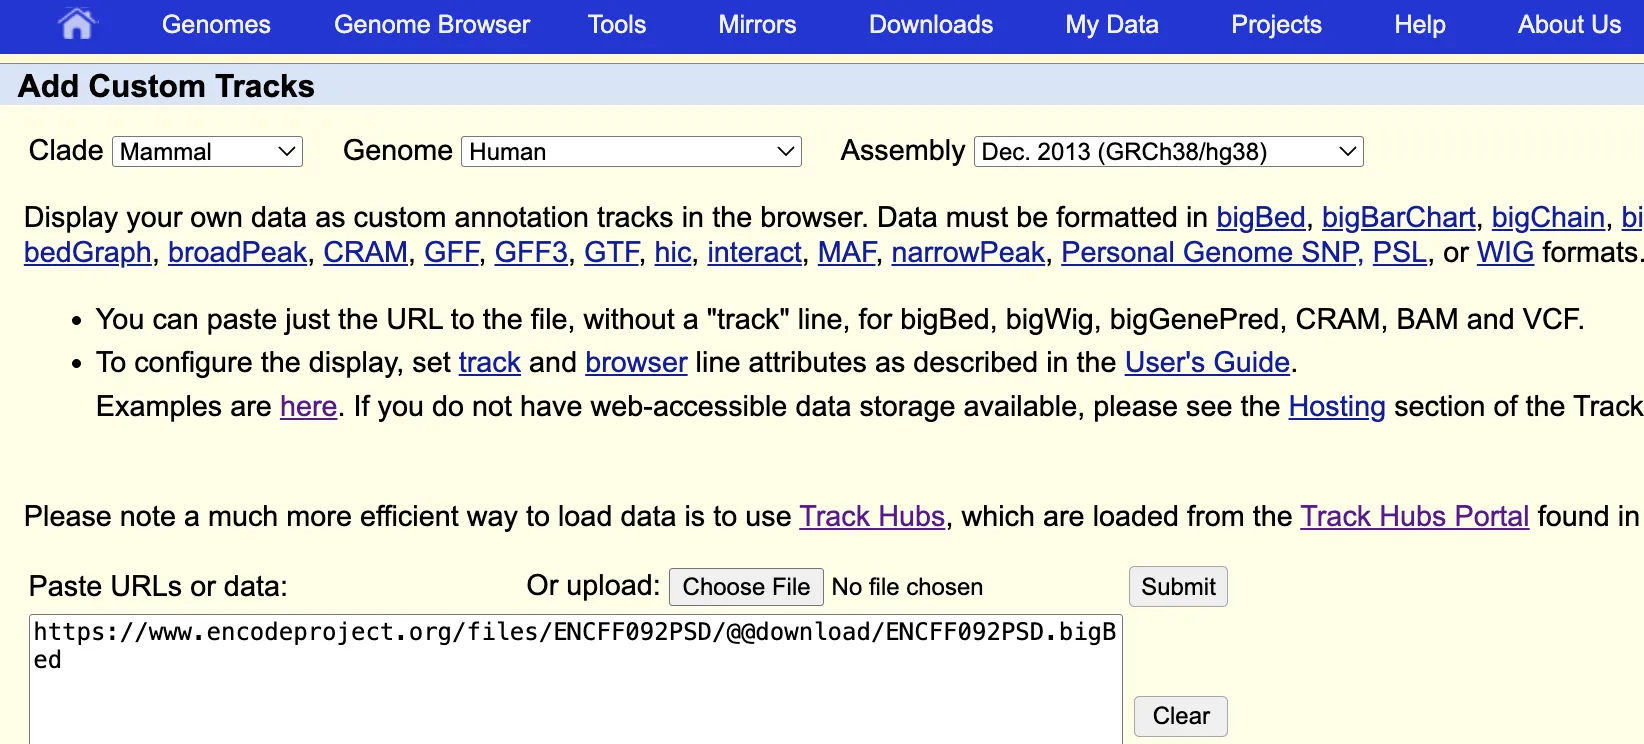Viewport: 1644px width, 744px height.
Task: Open the My Data menu
Action: pos(1111,25)
